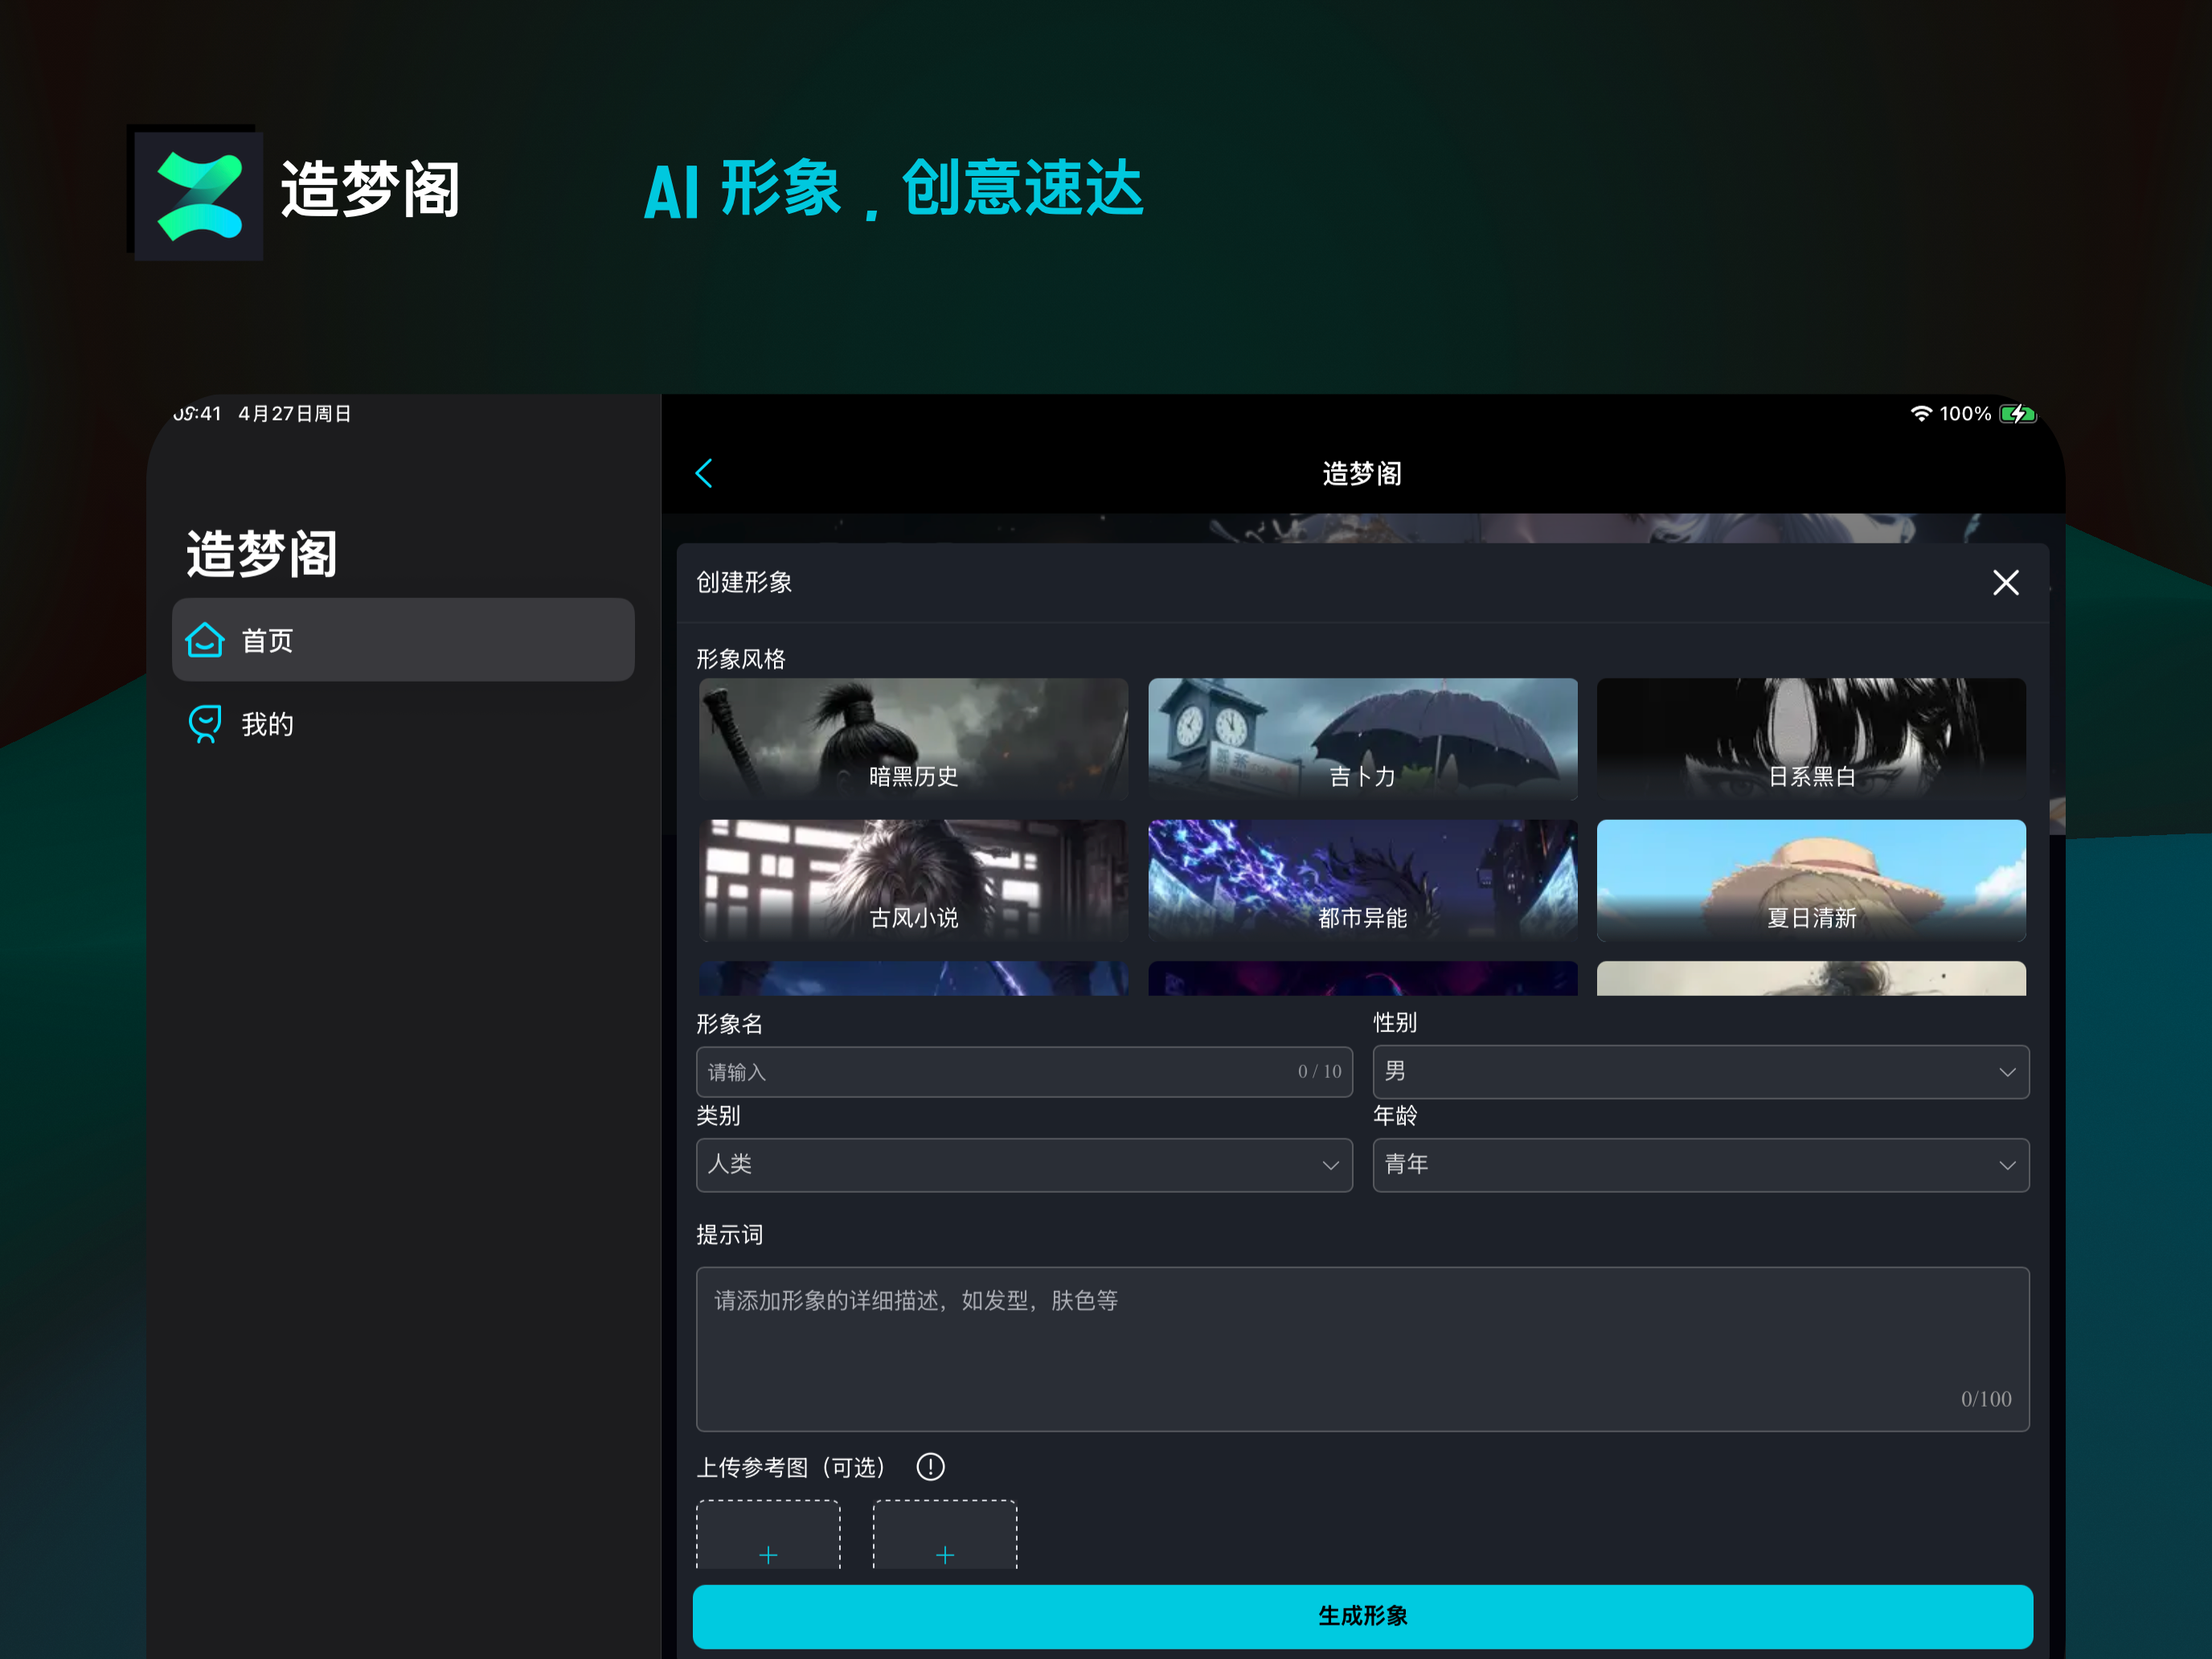Click the 0/100 character counter

[x=1986, y=1398]
